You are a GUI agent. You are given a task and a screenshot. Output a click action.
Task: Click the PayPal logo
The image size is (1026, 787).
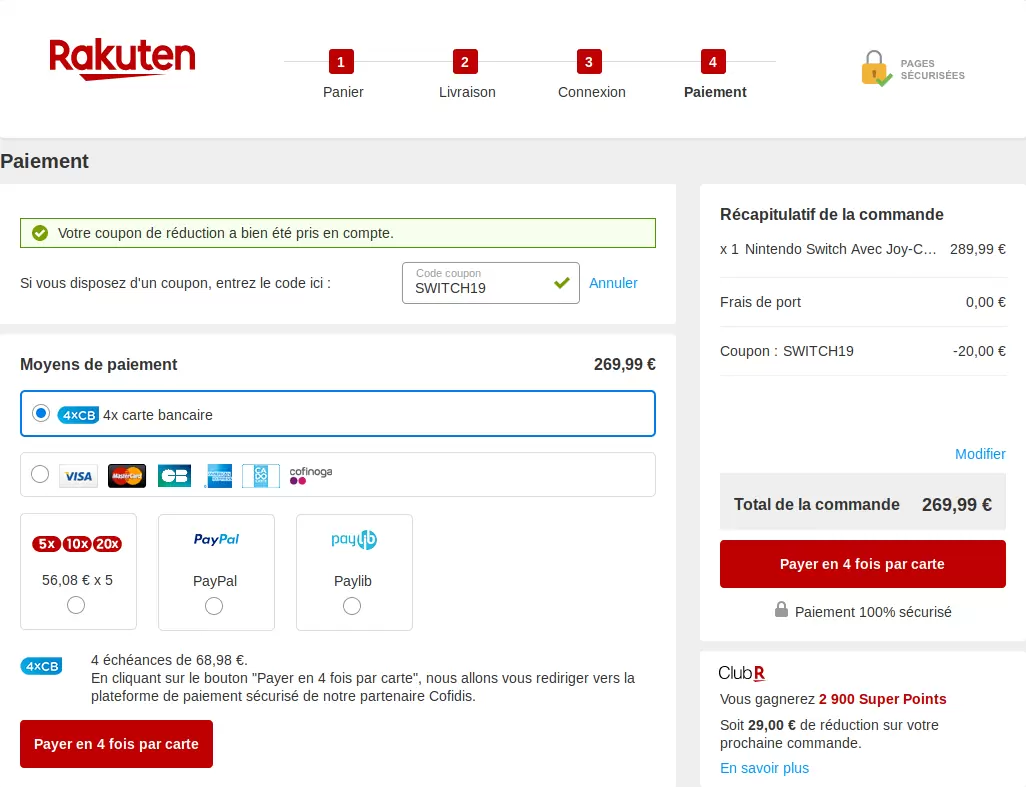[216, 540]
